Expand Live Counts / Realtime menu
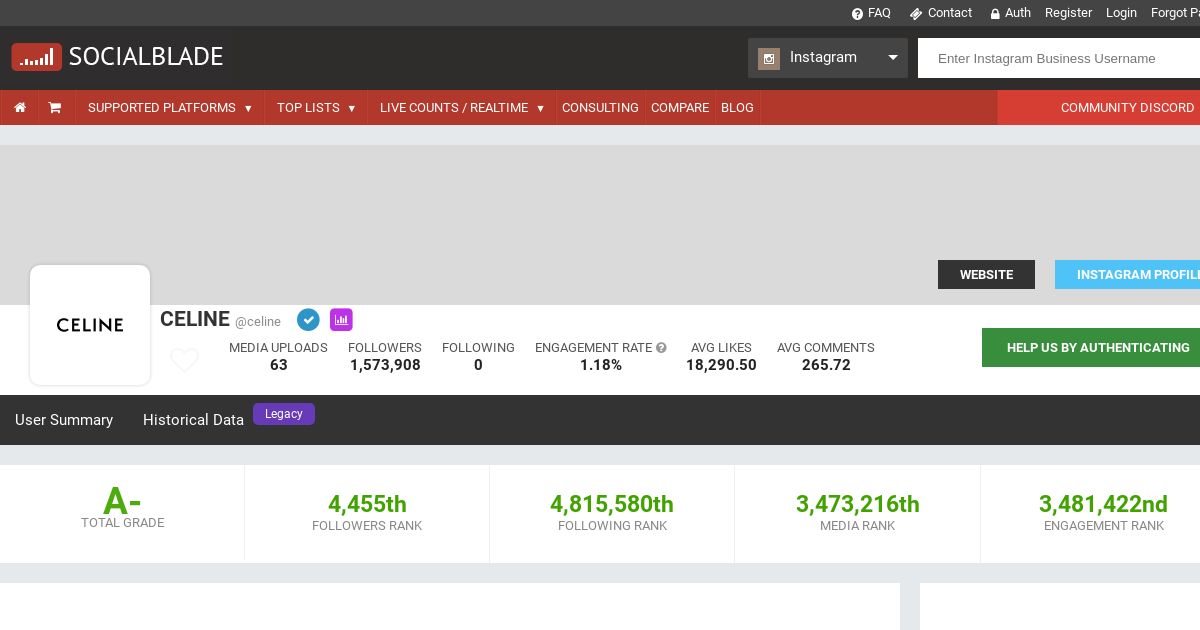This screenshot has width=1200, height=630. click(462, 108)
